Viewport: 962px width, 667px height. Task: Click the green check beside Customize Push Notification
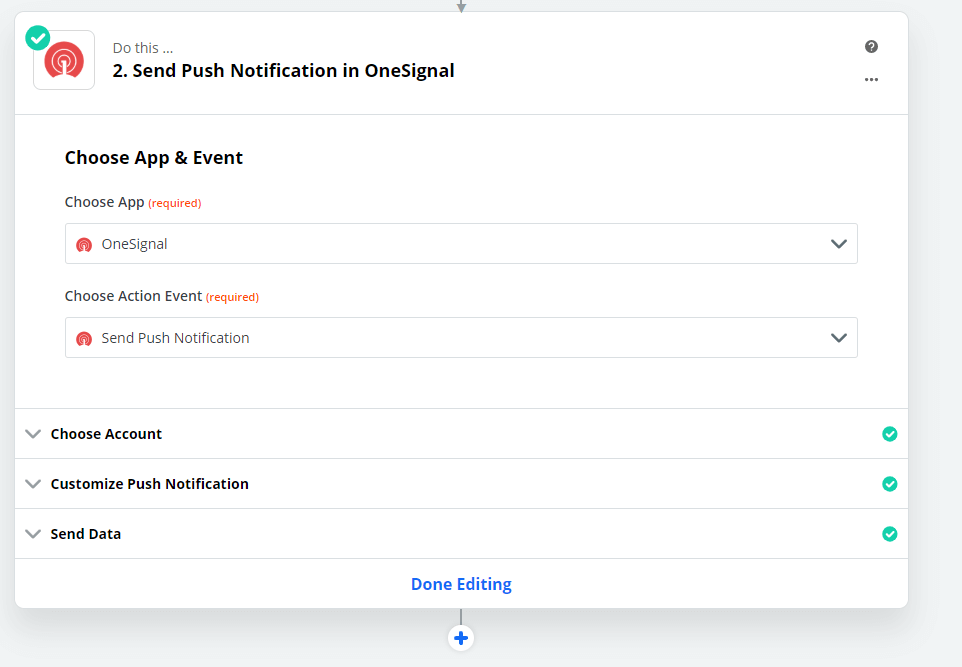point(889,484)
